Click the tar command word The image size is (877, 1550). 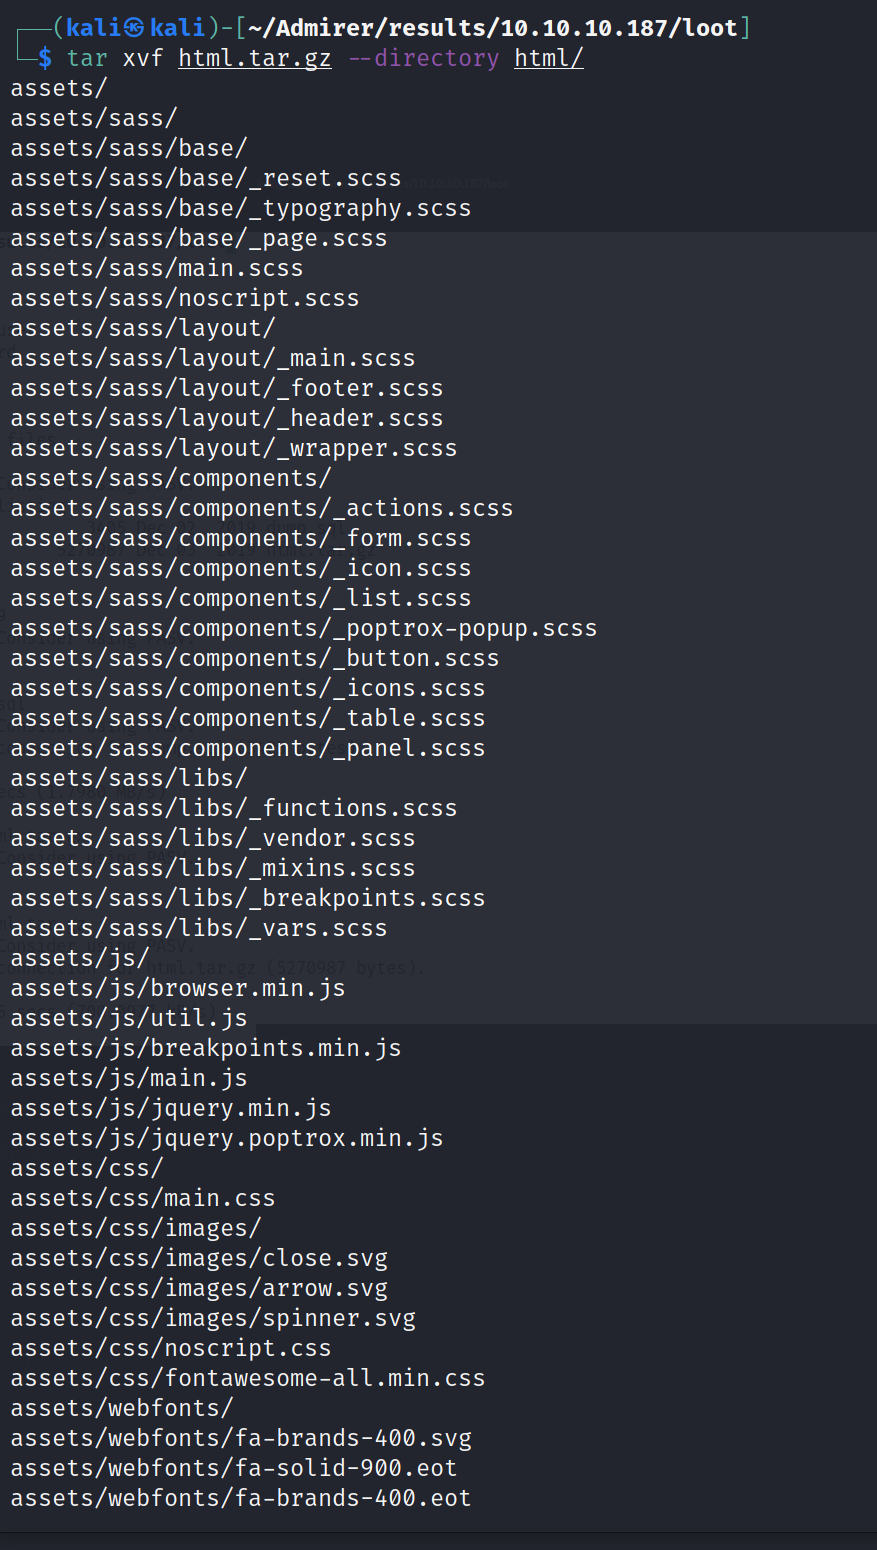pyautogui.click(x=87, y=58)
